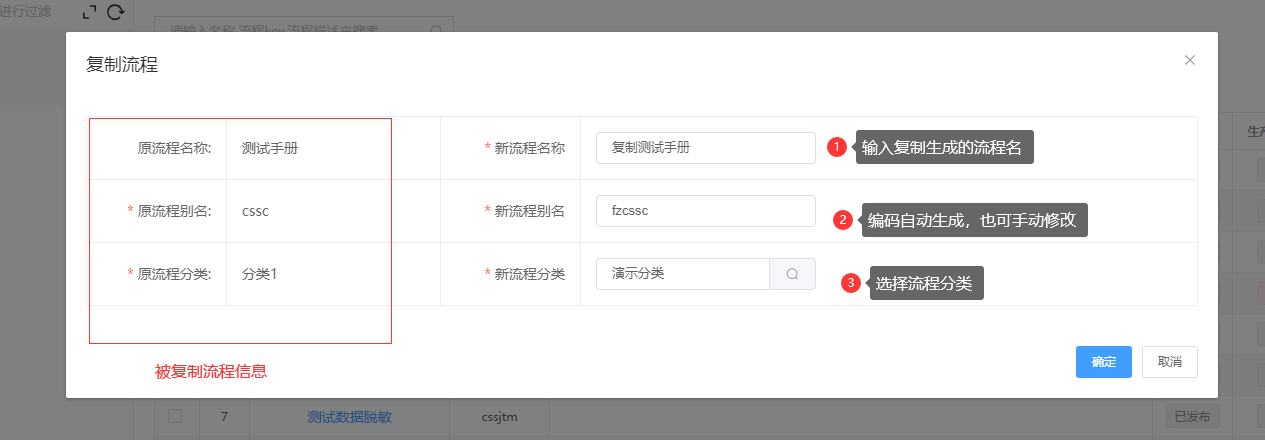Open the 测试数据脱敏 link
The height and width of the screenshot is (440, 1265).
pyautogui.click(x=350, y=417)
